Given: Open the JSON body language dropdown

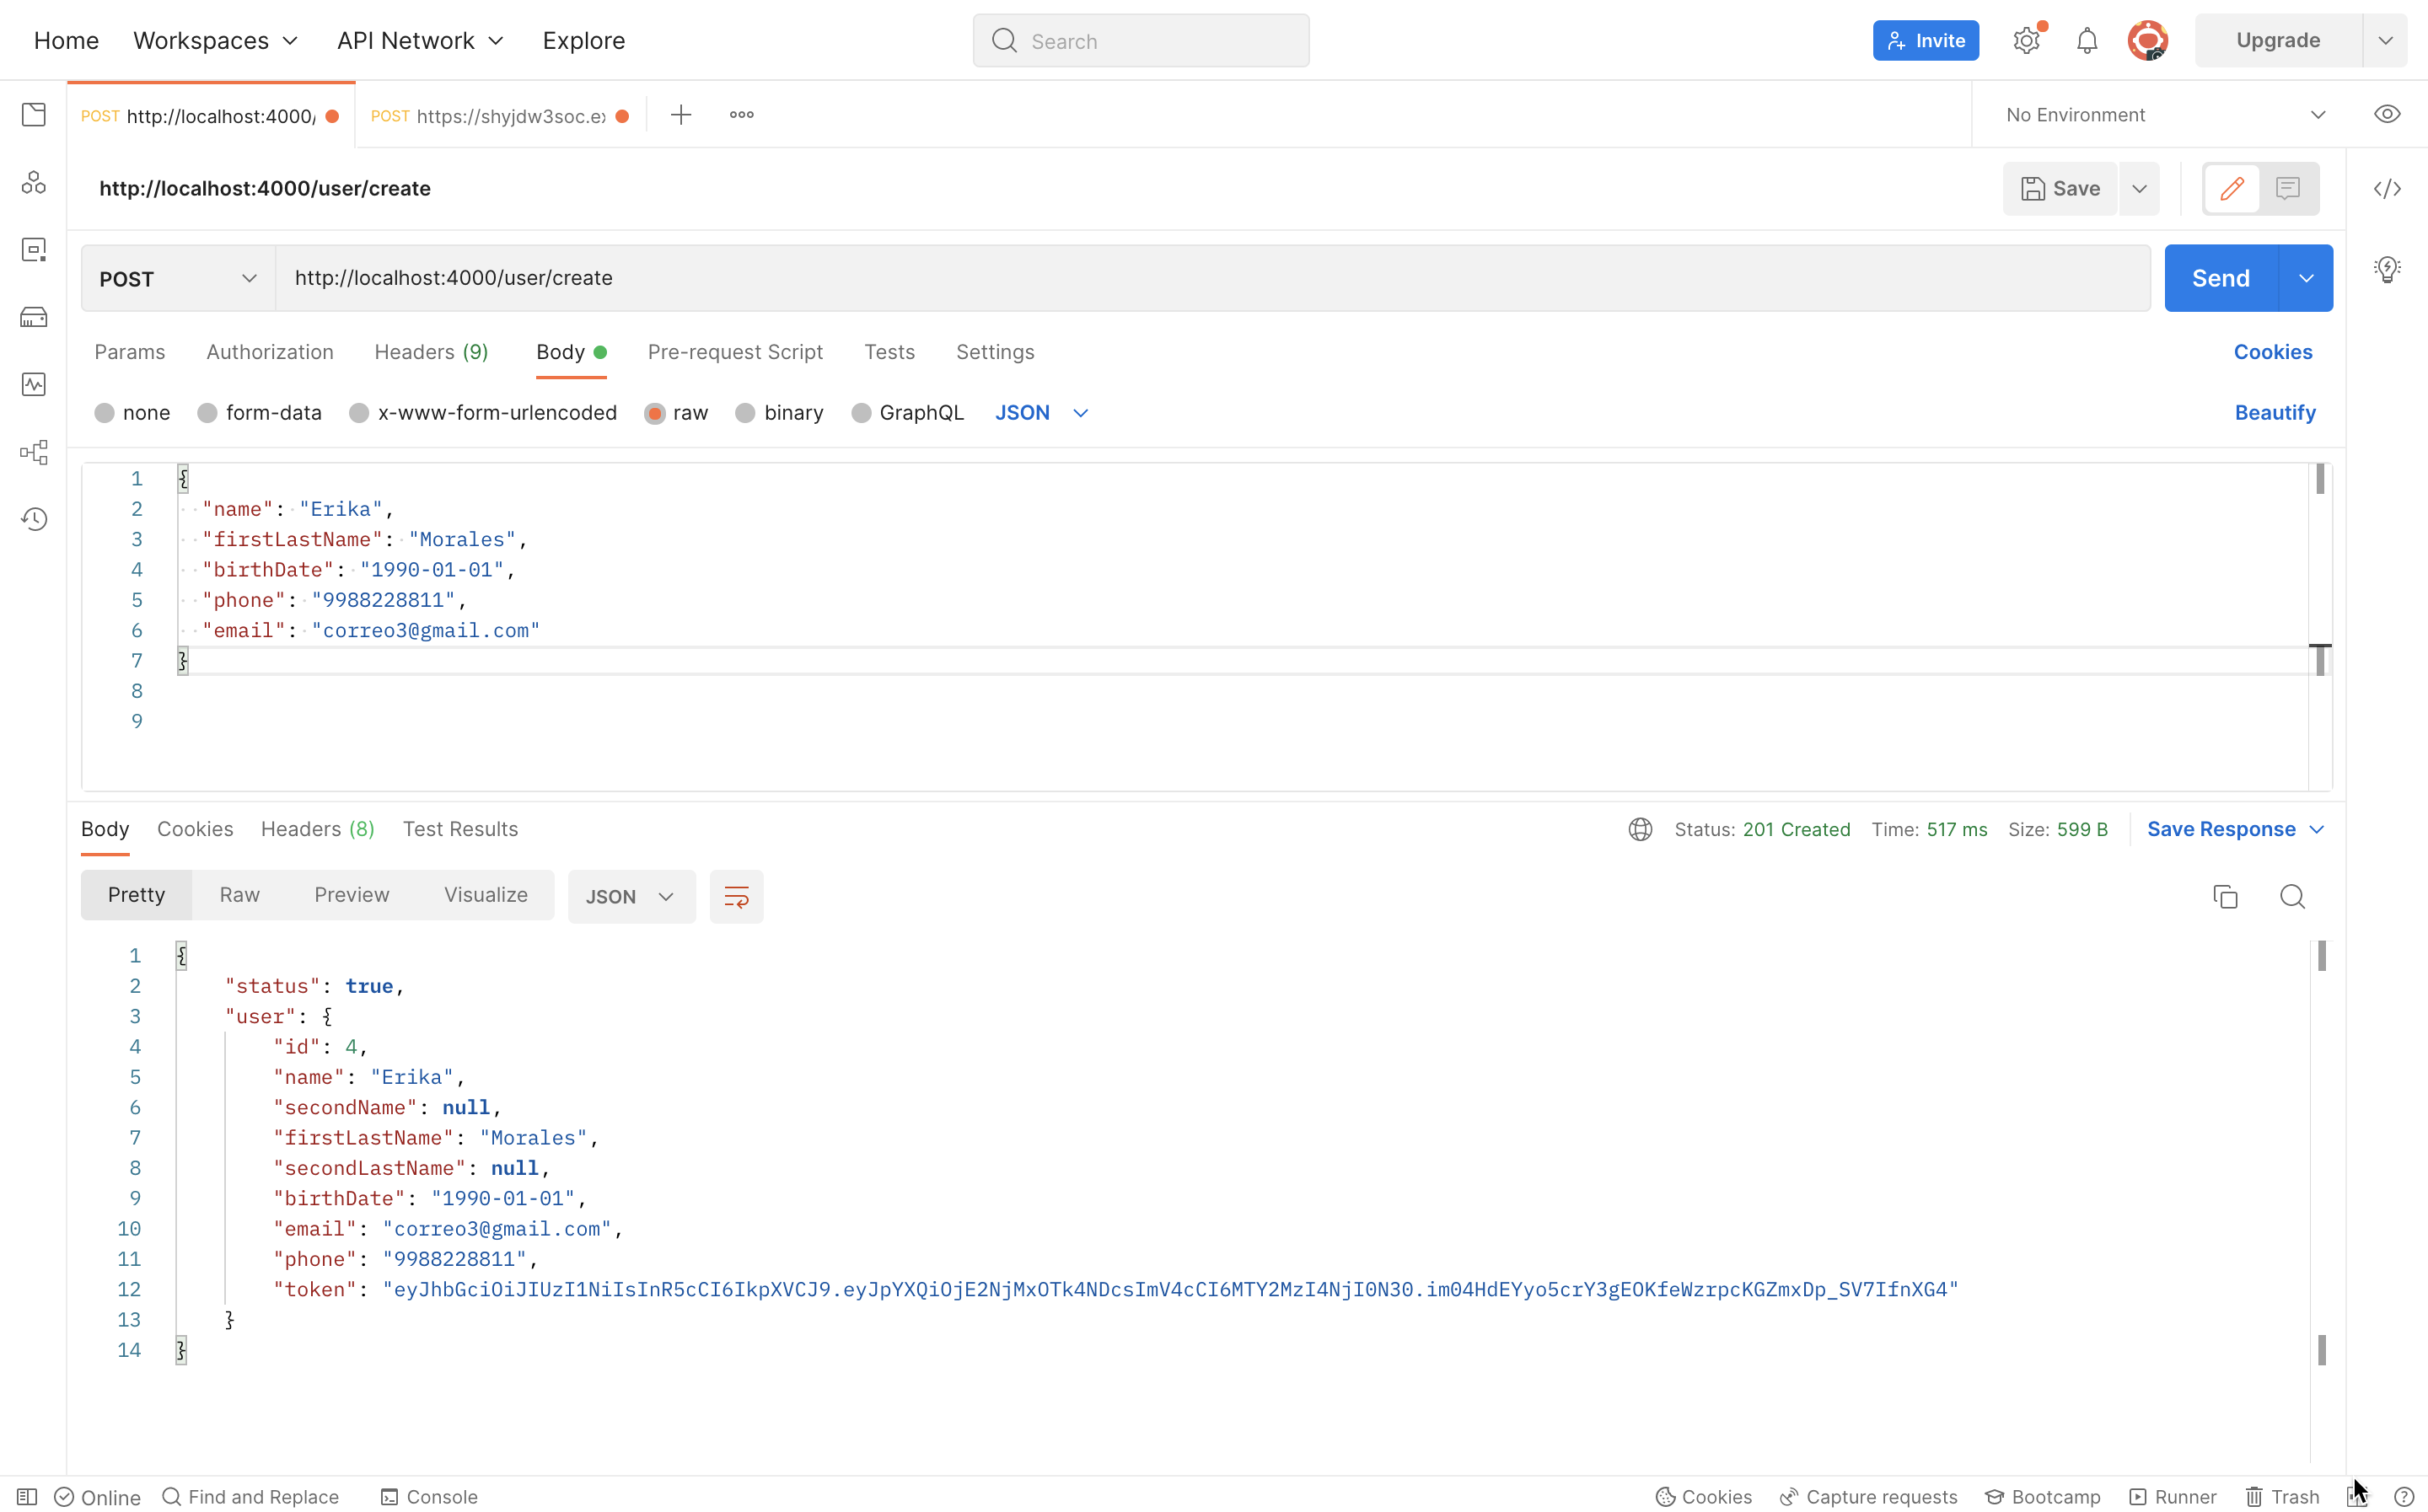Looking at the screenshot, I should (x=1041, y=412).
